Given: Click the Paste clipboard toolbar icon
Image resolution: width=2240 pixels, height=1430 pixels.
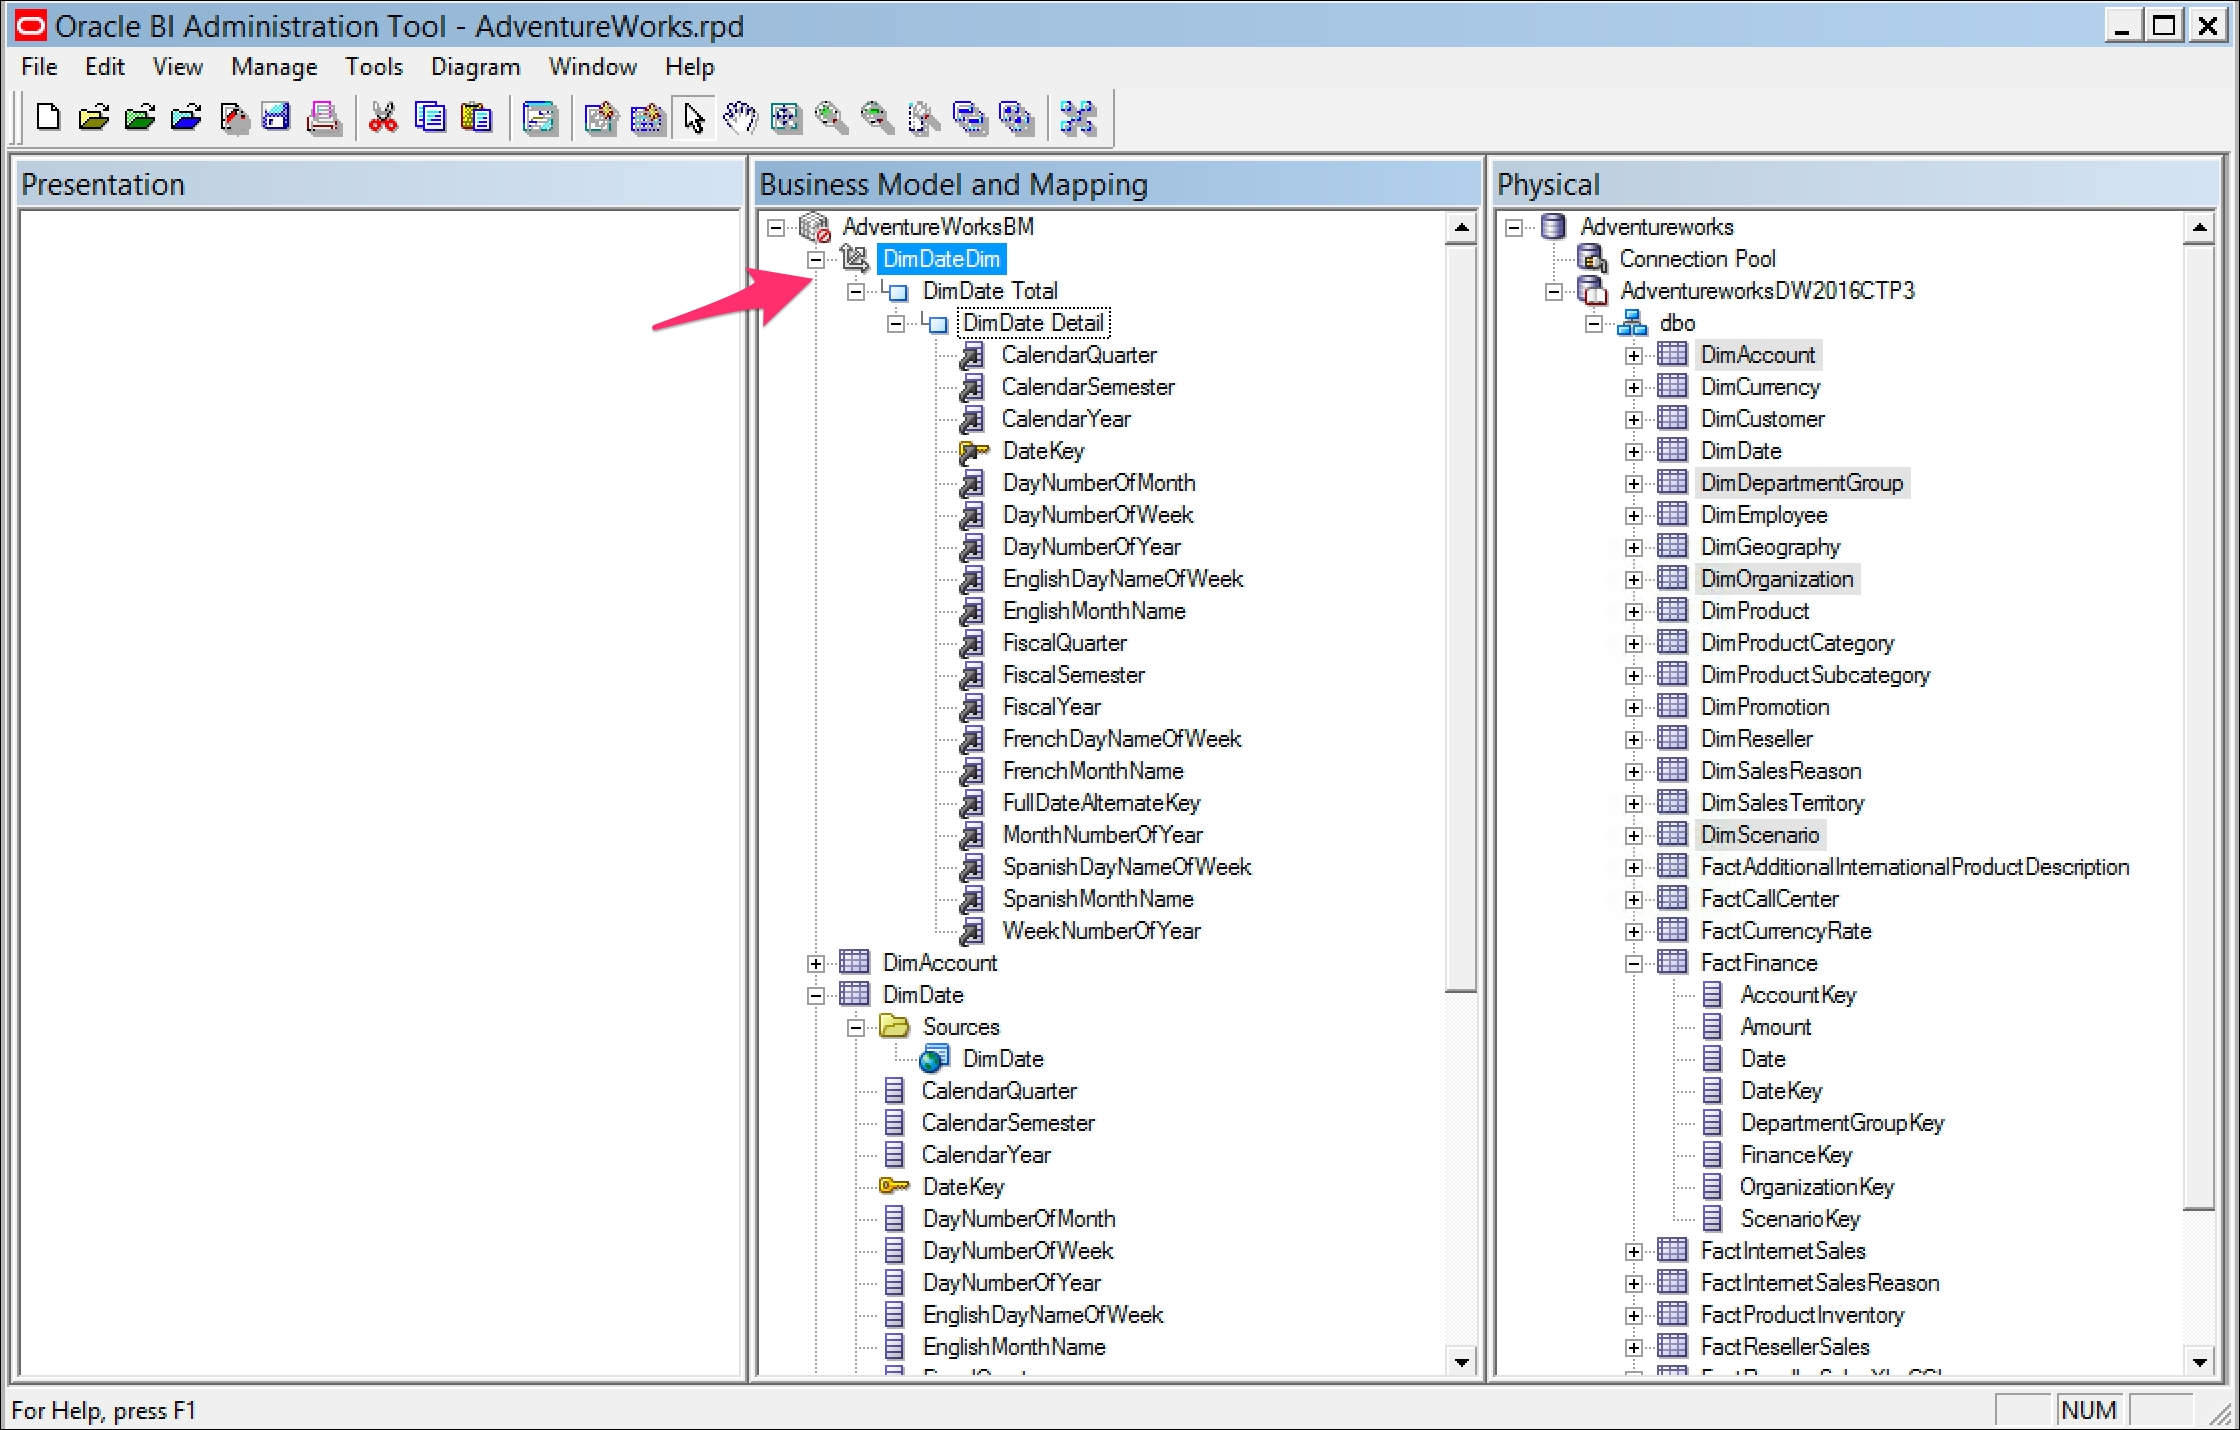Looking at the screenshot, I should click(477, 118).
